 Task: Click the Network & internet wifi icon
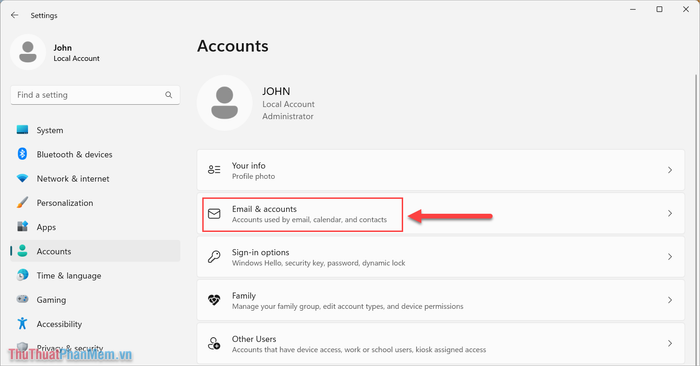click(x=22, y=178)
